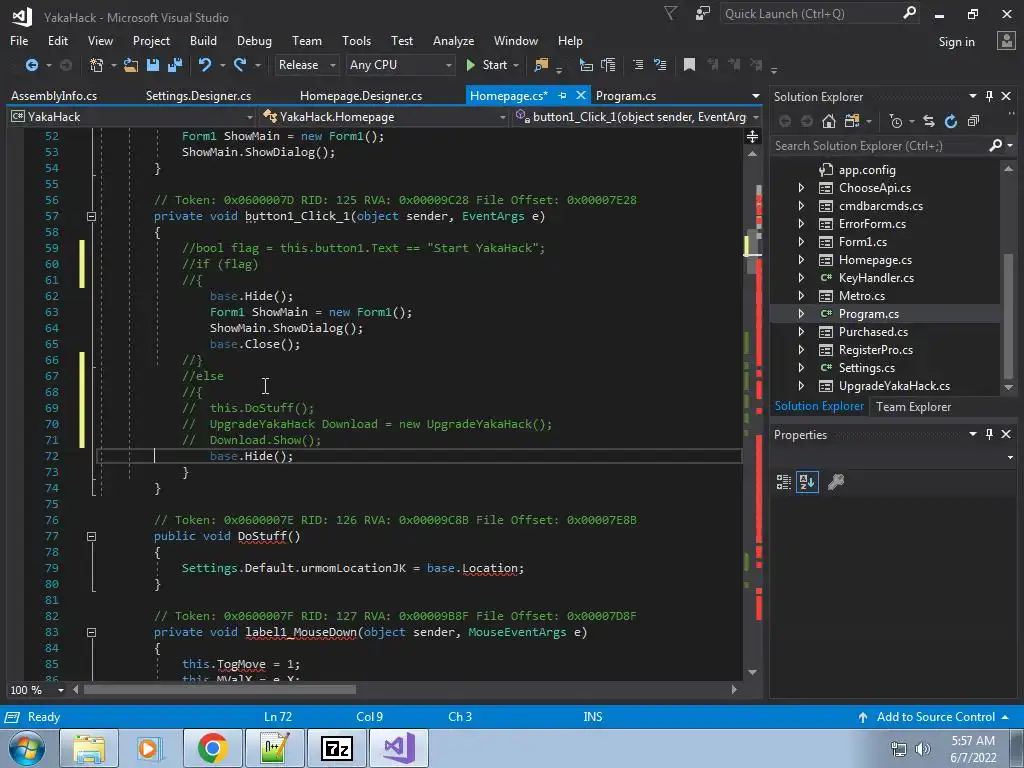Click the editor vertical scrollbar down arrow
The image size is (1024, 768).
[x=752, y=672]
